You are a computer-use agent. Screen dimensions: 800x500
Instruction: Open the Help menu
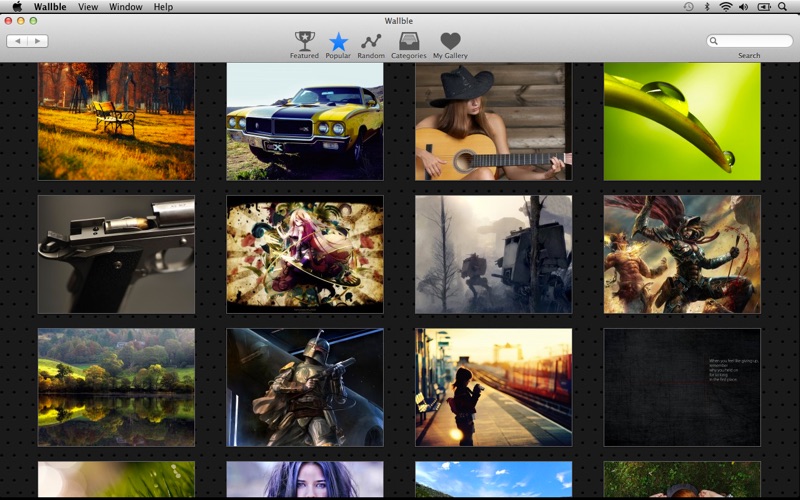coord(163,7)
